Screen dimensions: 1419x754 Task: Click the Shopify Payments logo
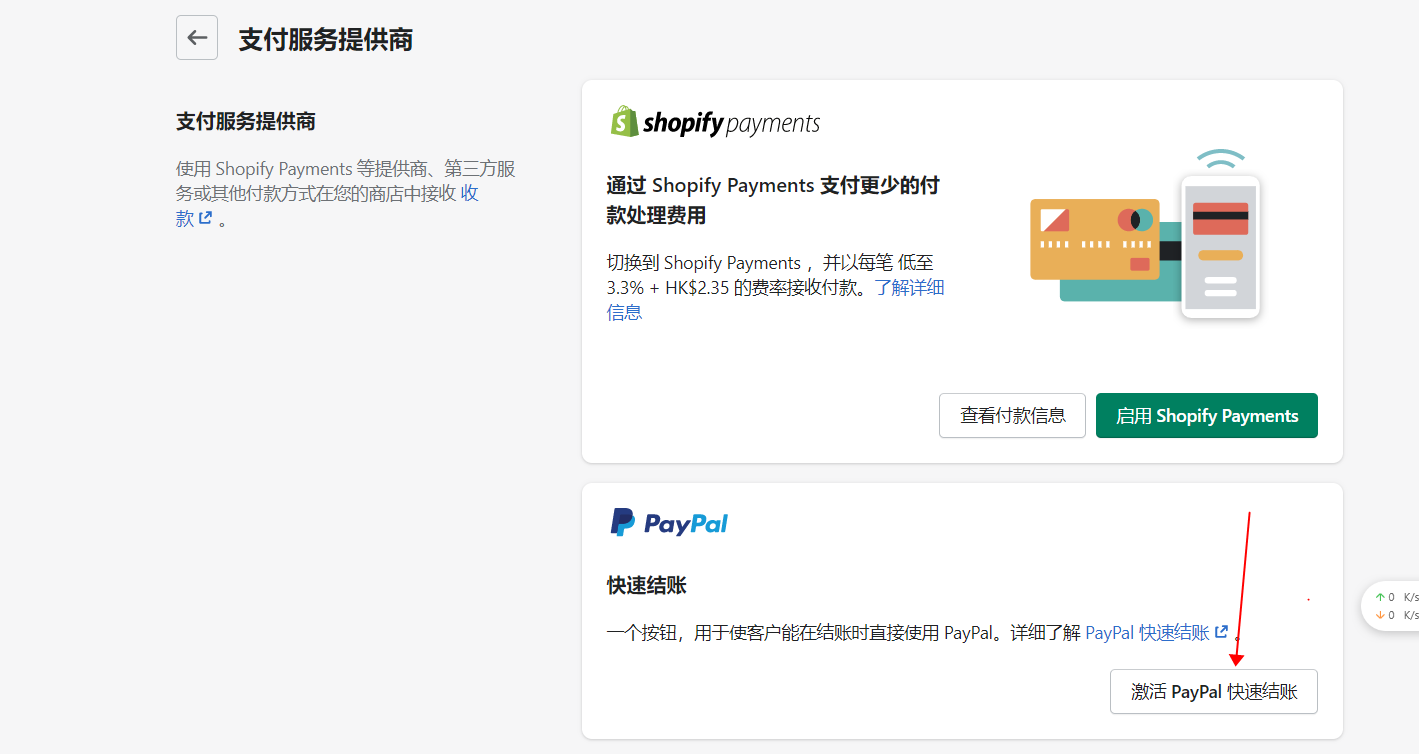(x=715, y=122)
